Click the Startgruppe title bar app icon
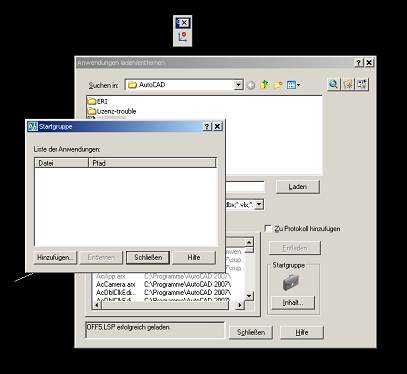407x374 pixels. tap(33, 127)
